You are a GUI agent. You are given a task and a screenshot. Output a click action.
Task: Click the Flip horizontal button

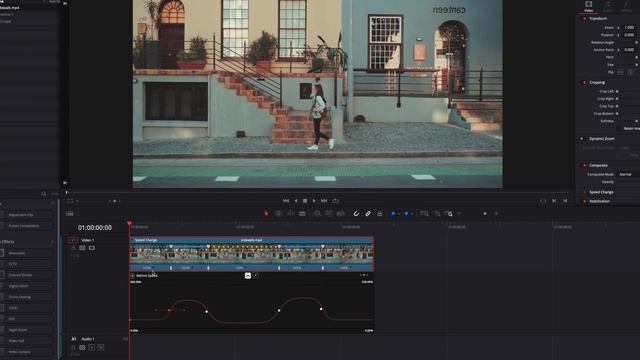click(620, 72)
